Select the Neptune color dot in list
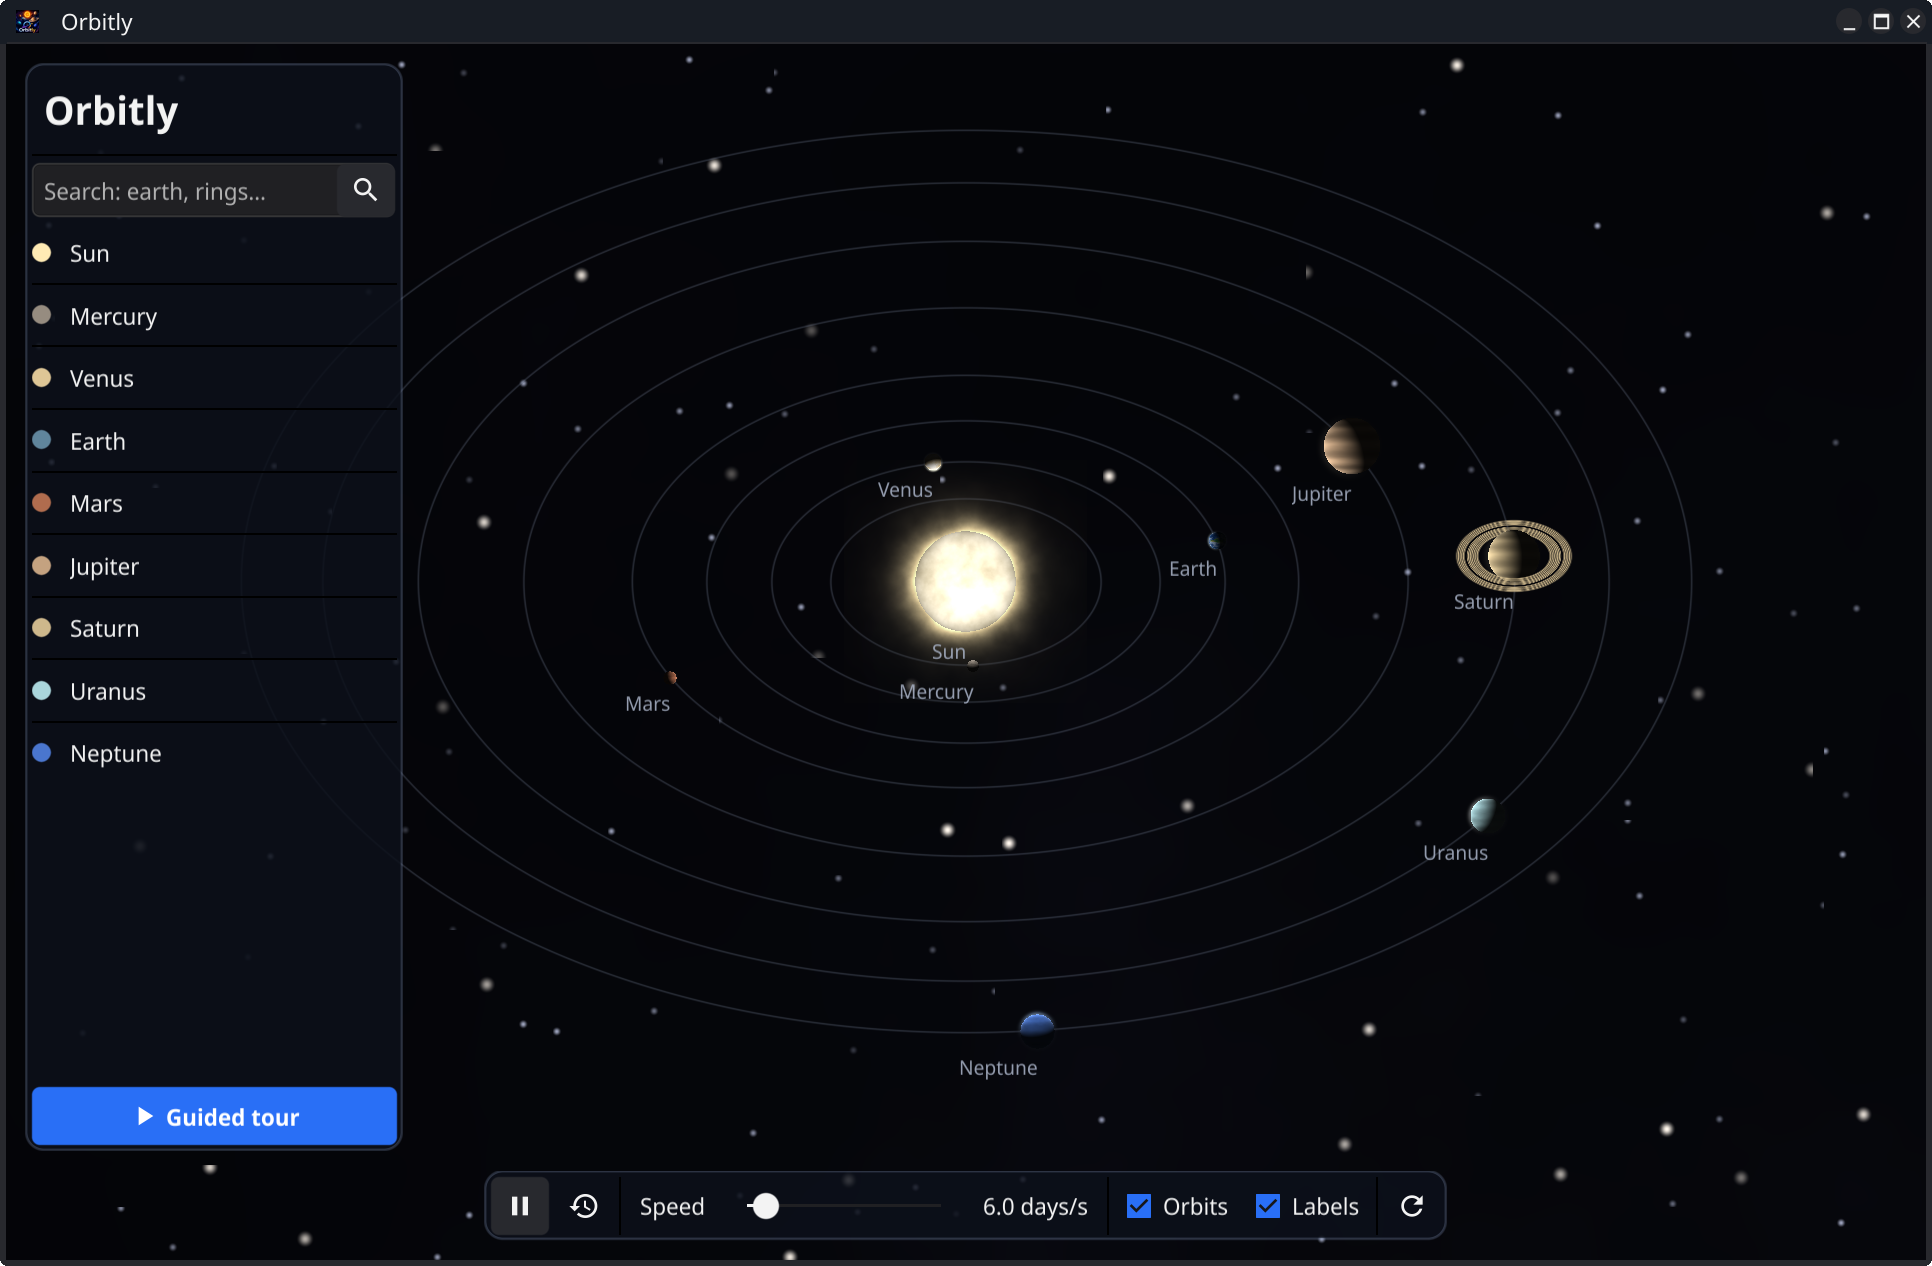The height and width of the screenshot is (1266, 1932). 42,752
